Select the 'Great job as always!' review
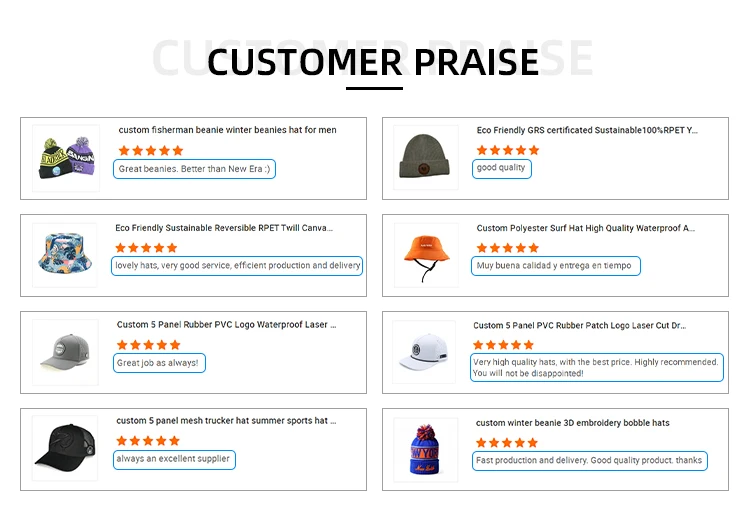This screenshot has width=750, height=510. pyautogui.click(x=158, y=363)
